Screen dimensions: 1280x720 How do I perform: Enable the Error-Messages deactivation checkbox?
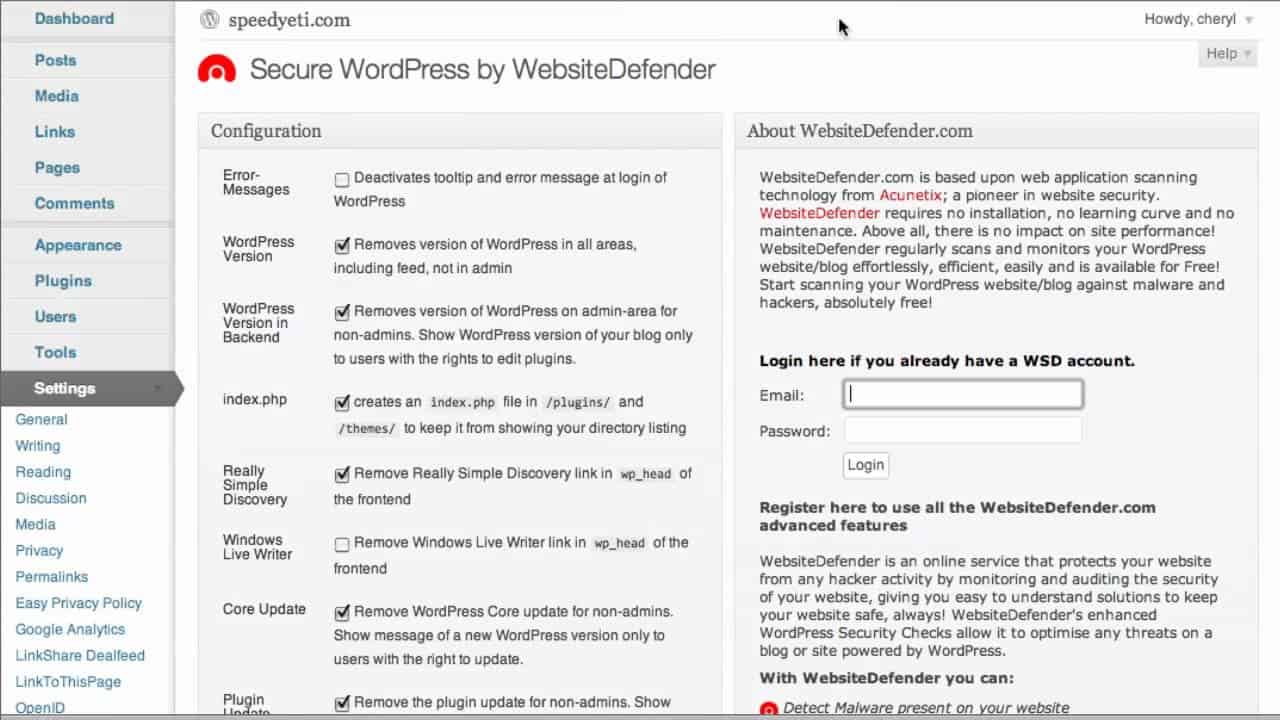click(342, 180)
